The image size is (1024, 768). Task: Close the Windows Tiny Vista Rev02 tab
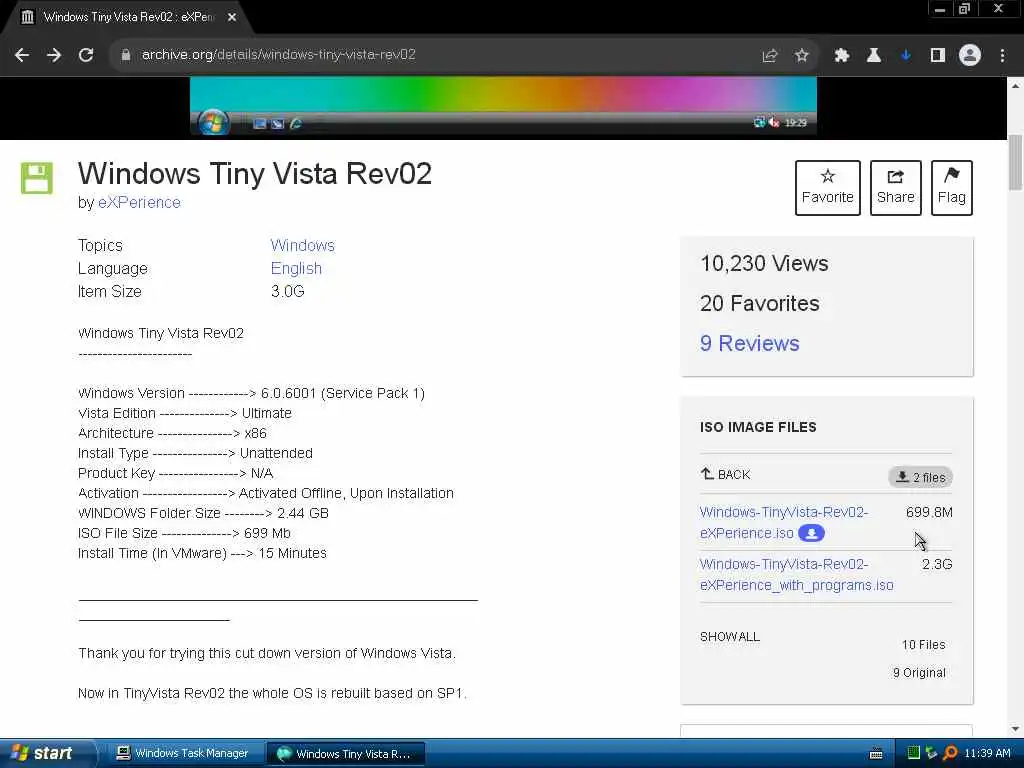(232, 17)
